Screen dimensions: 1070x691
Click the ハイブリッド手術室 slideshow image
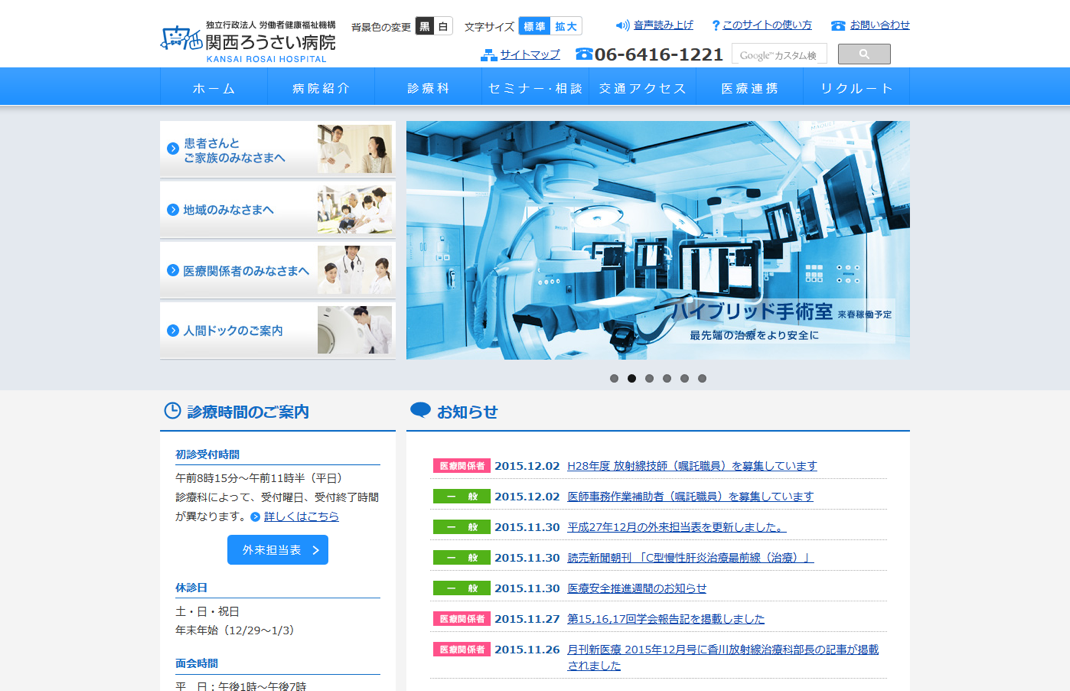point(658,240)
